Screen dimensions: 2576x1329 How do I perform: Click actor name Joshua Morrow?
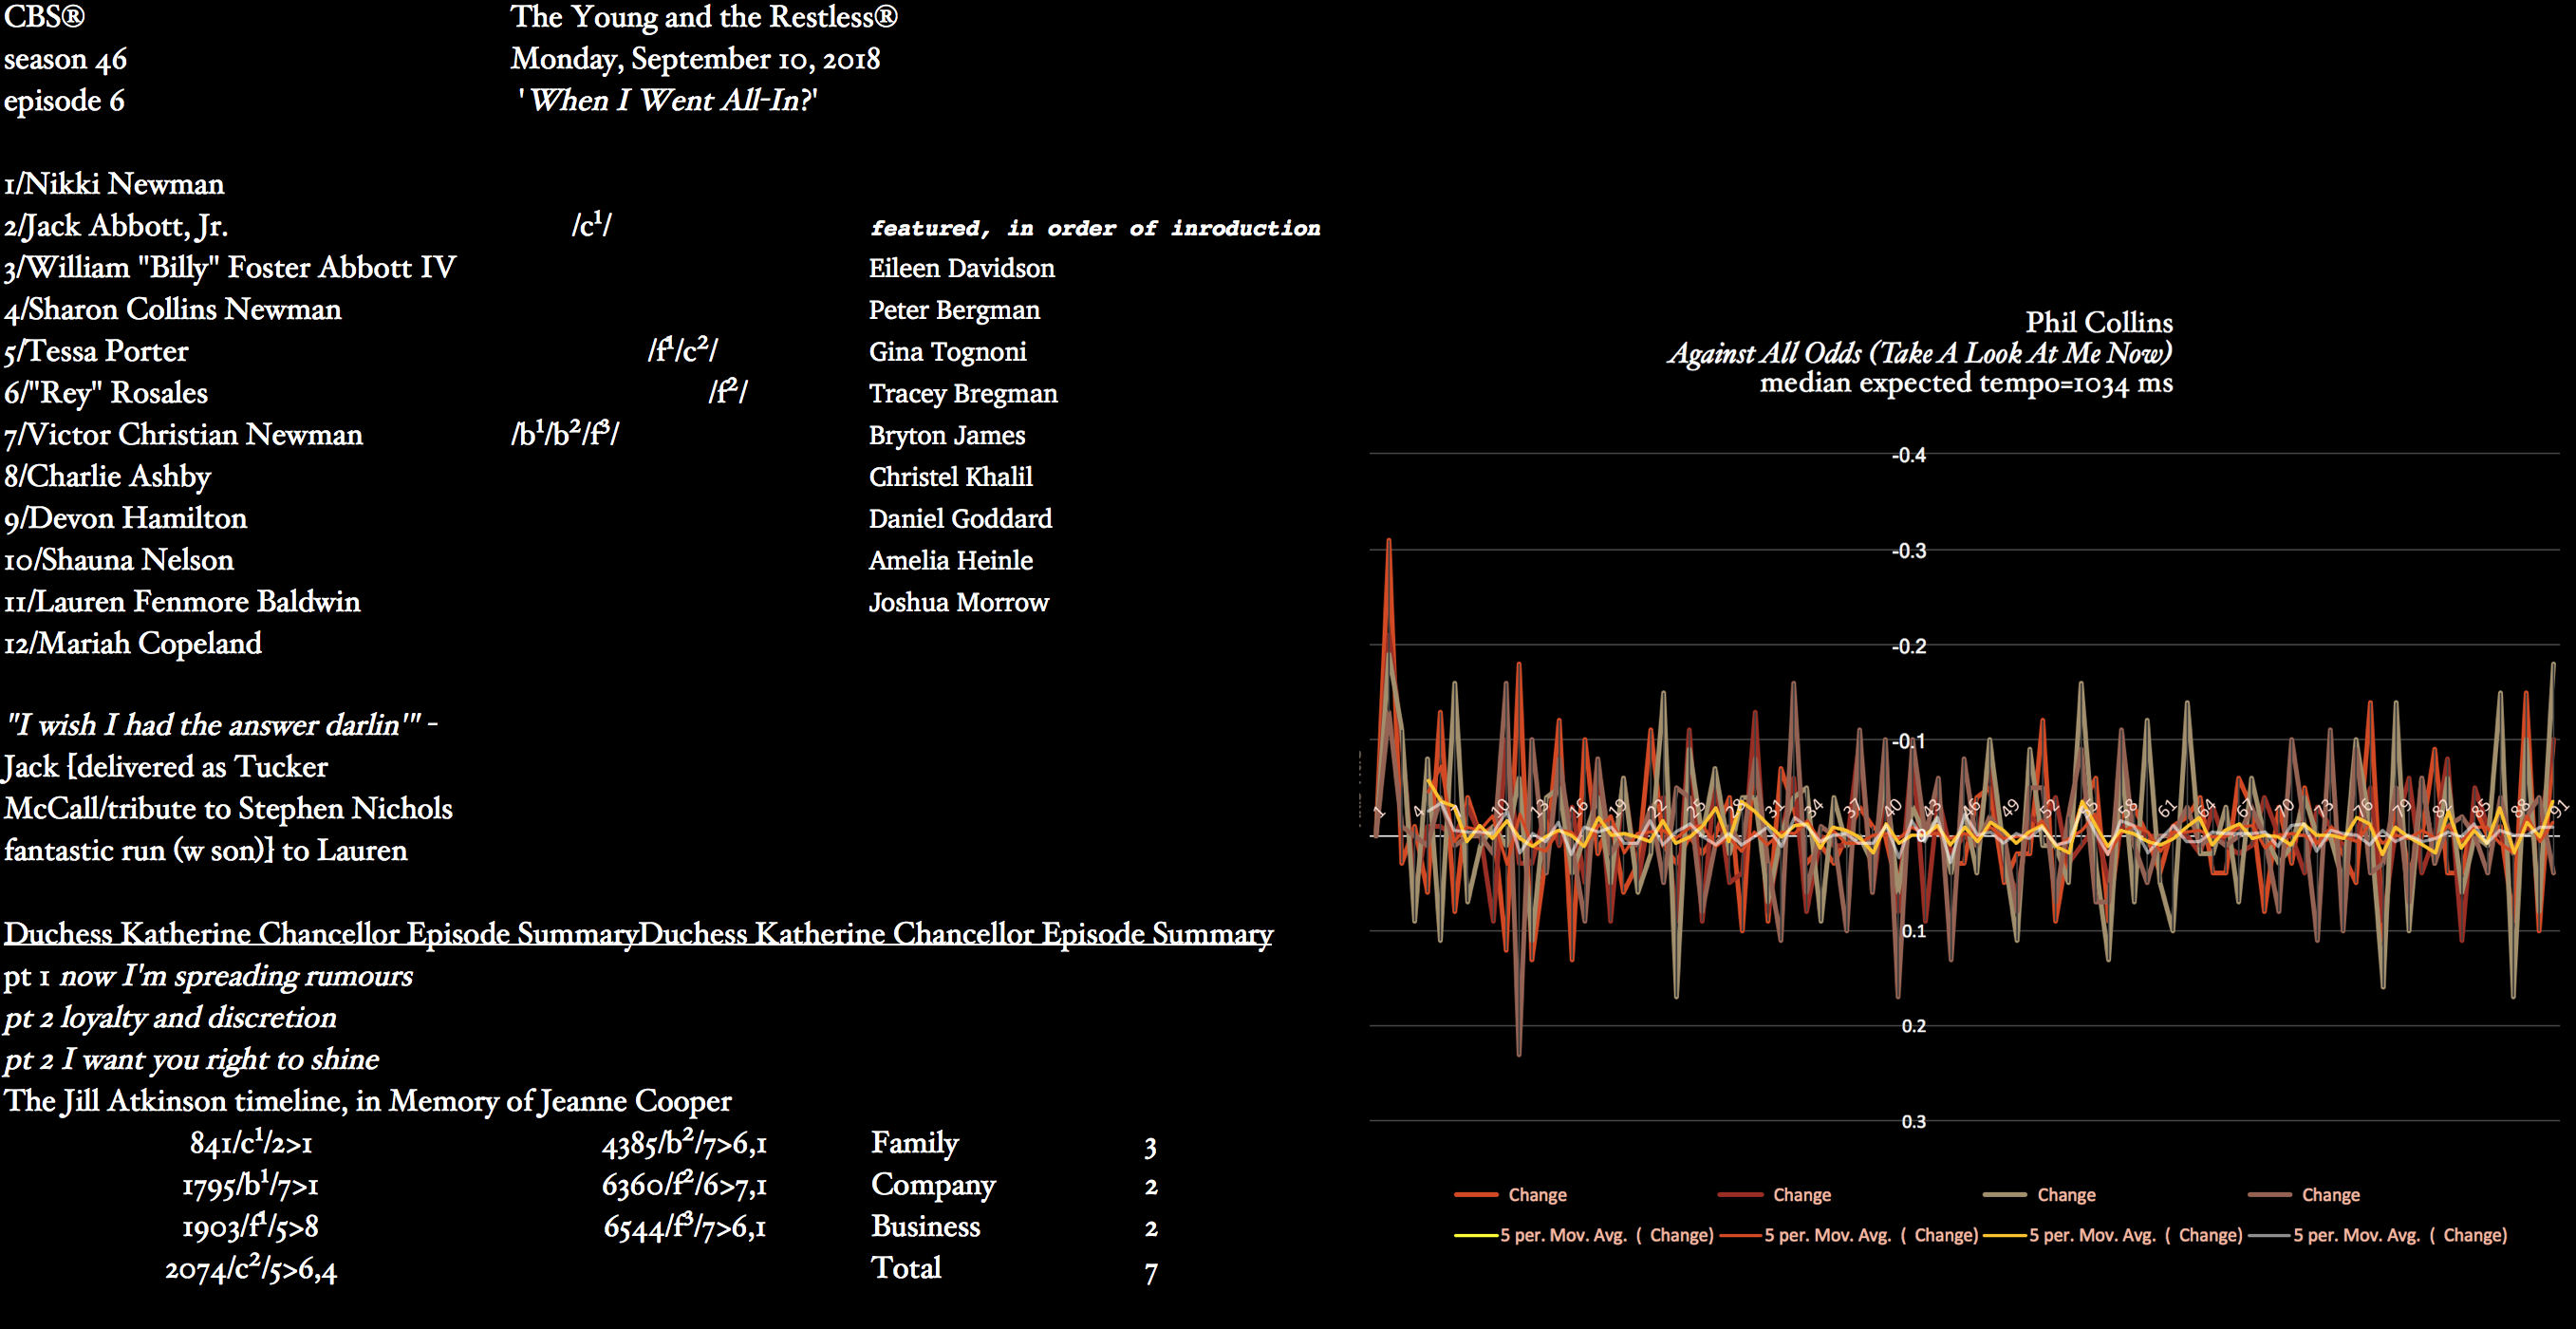click(x=958, y=602)
